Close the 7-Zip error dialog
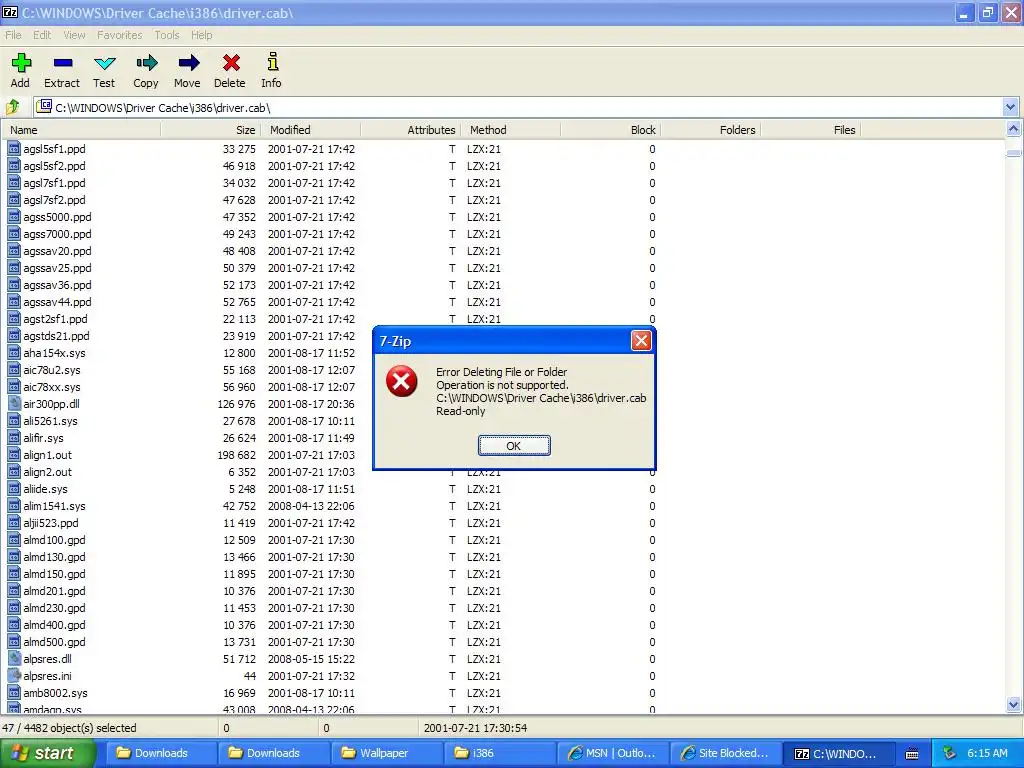The height and width of the screenshot is (768, 1024). coord(641,340)
